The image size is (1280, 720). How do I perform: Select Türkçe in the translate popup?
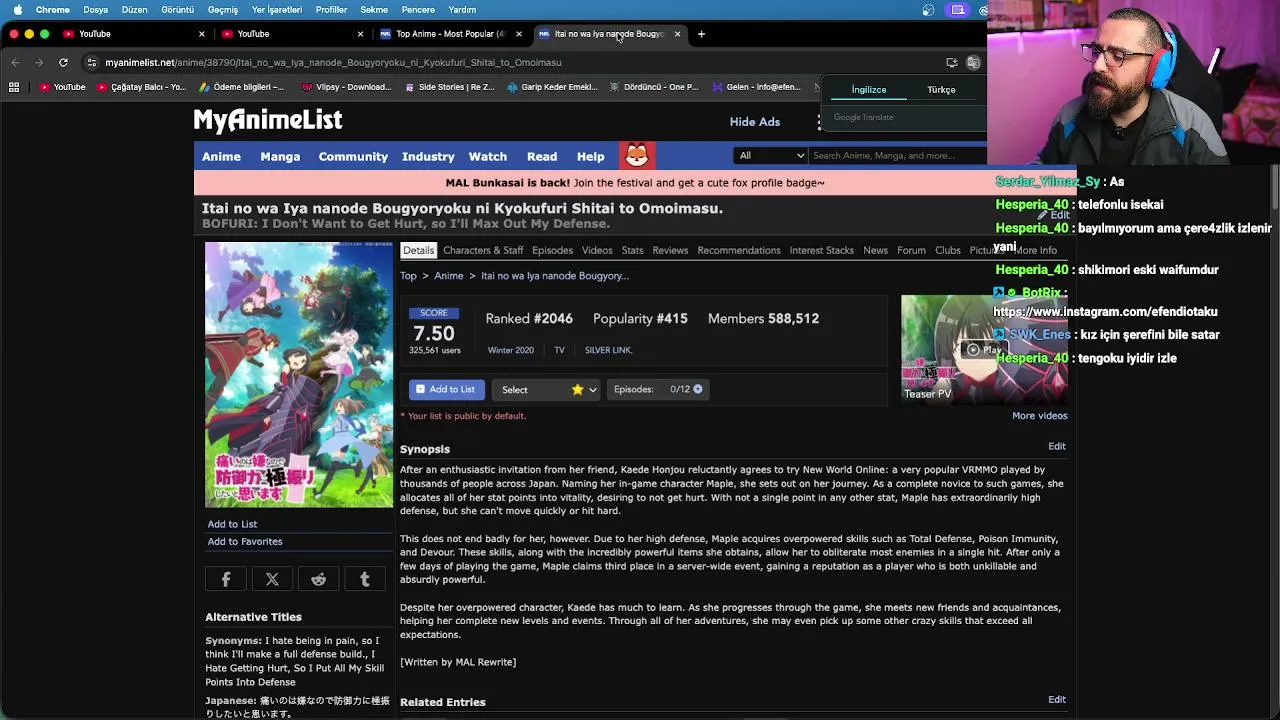click(x=941, y=90)
